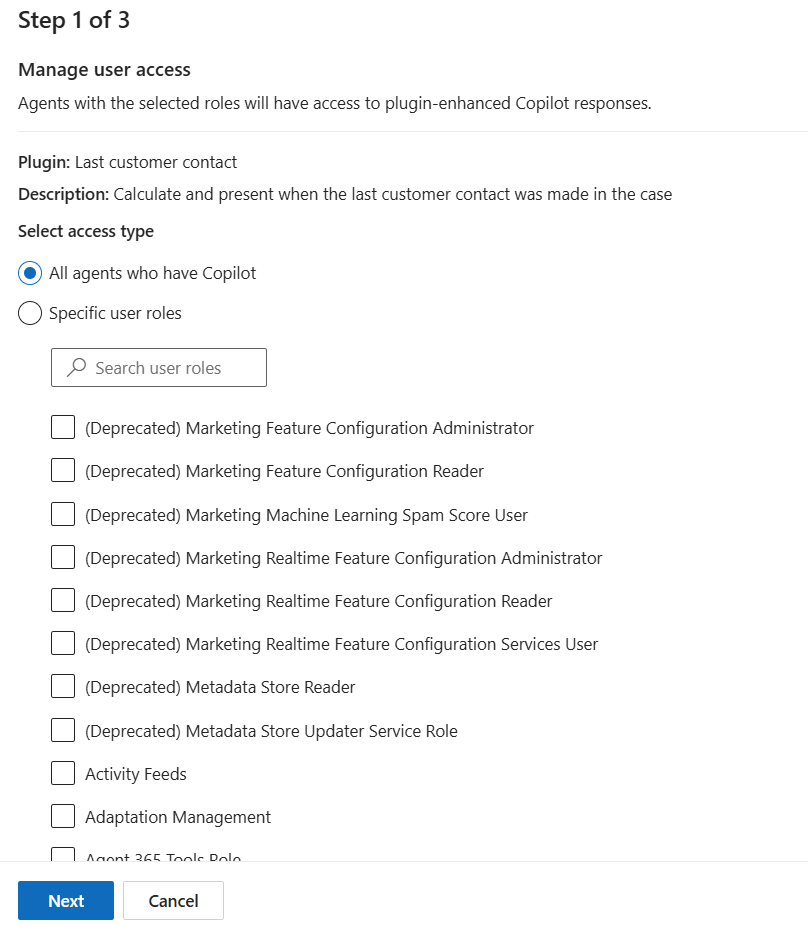Screen dimensions: 808x934
Task: Click the Activity Feeds role label
Action: coord(136,774)
